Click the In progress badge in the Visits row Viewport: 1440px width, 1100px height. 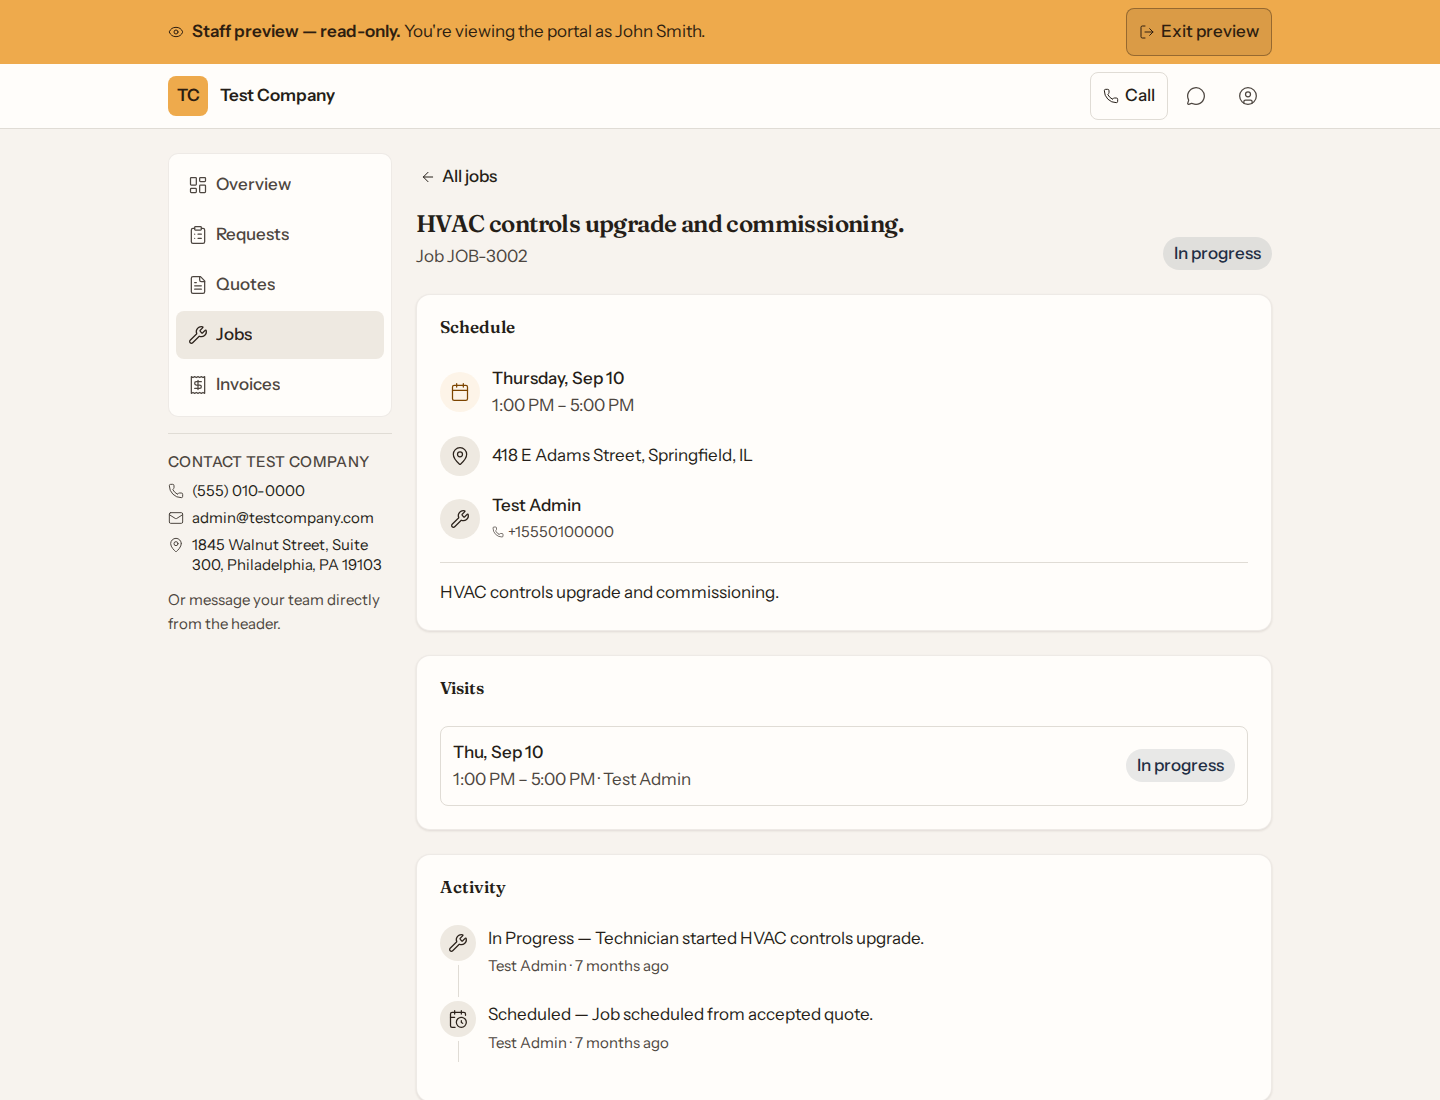pos(1180,766)
